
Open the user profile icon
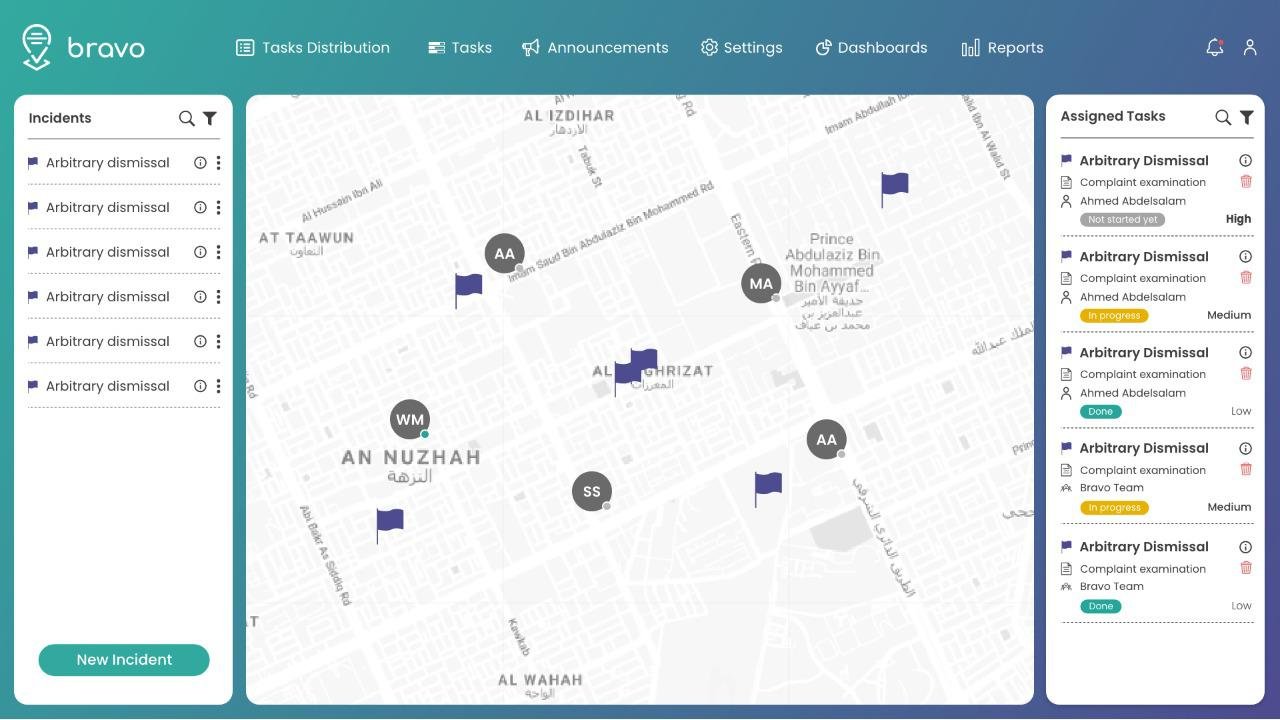(x=1249, y=48)
